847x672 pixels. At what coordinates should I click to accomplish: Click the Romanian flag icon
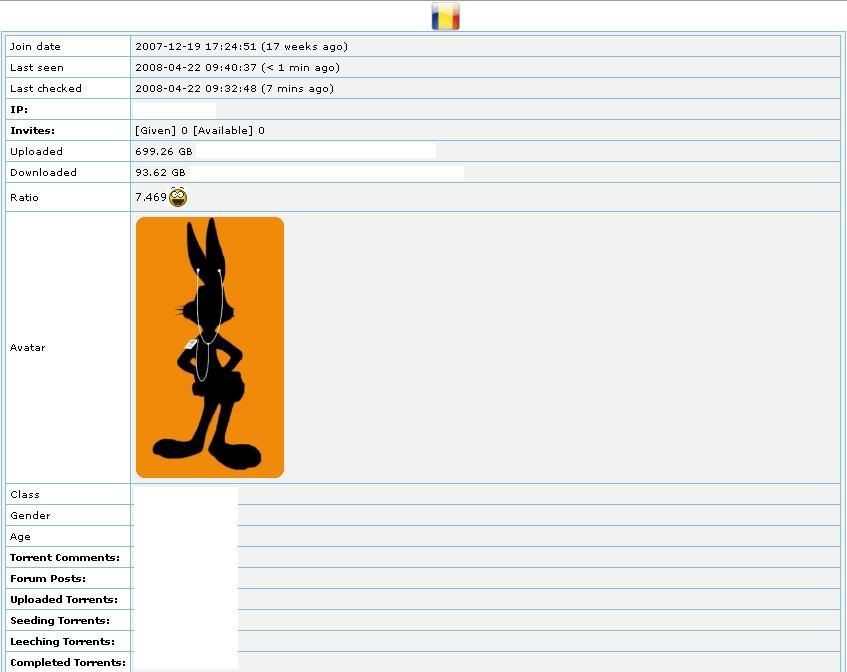pyautogui.click(x=446, y=16)
